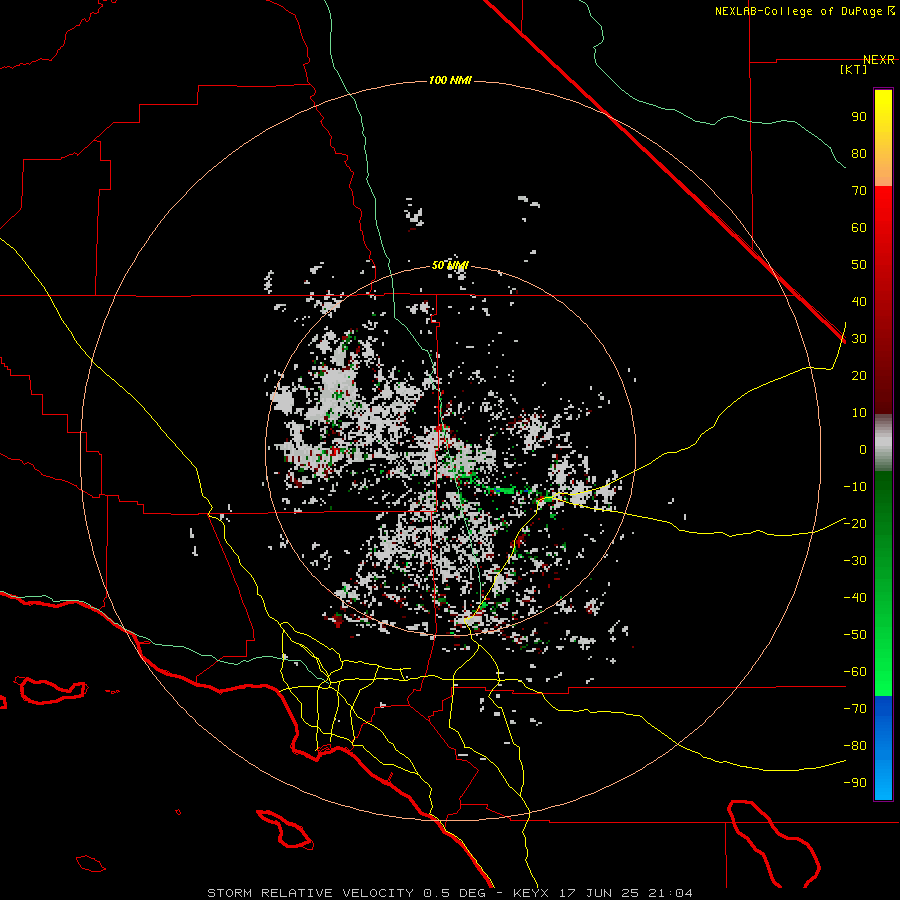Viewport: 900px width, 900px height.
Task: Pick the gray zero-velocity segment of the color bar
Action: 883,443
